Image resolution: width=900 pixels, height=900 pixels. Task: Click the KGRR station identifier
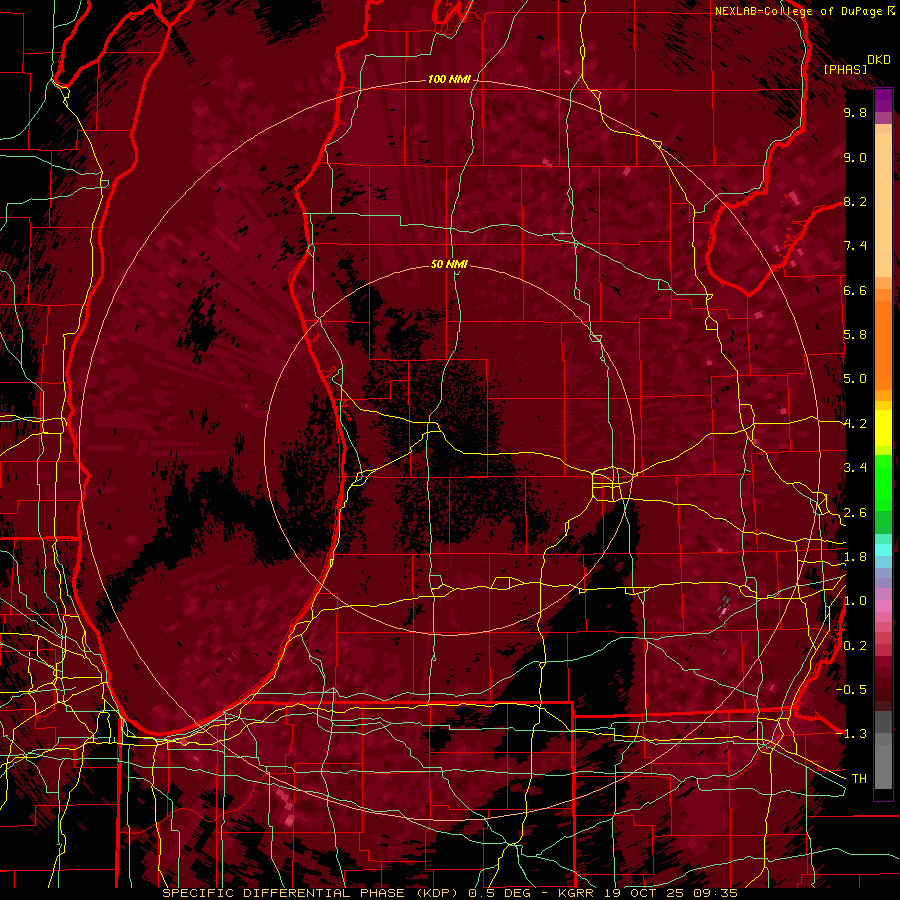coord(577,893)
